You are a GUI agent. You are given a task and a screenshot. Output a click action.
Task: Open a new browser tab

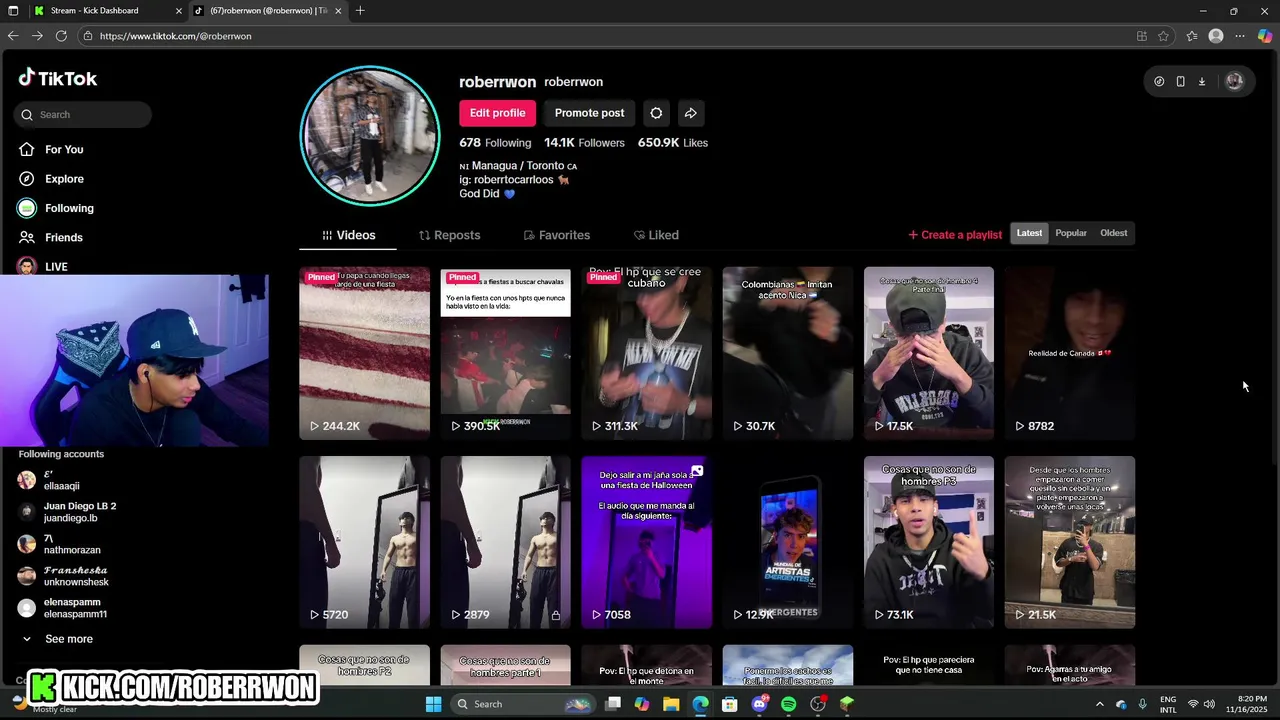pos(360,10)
